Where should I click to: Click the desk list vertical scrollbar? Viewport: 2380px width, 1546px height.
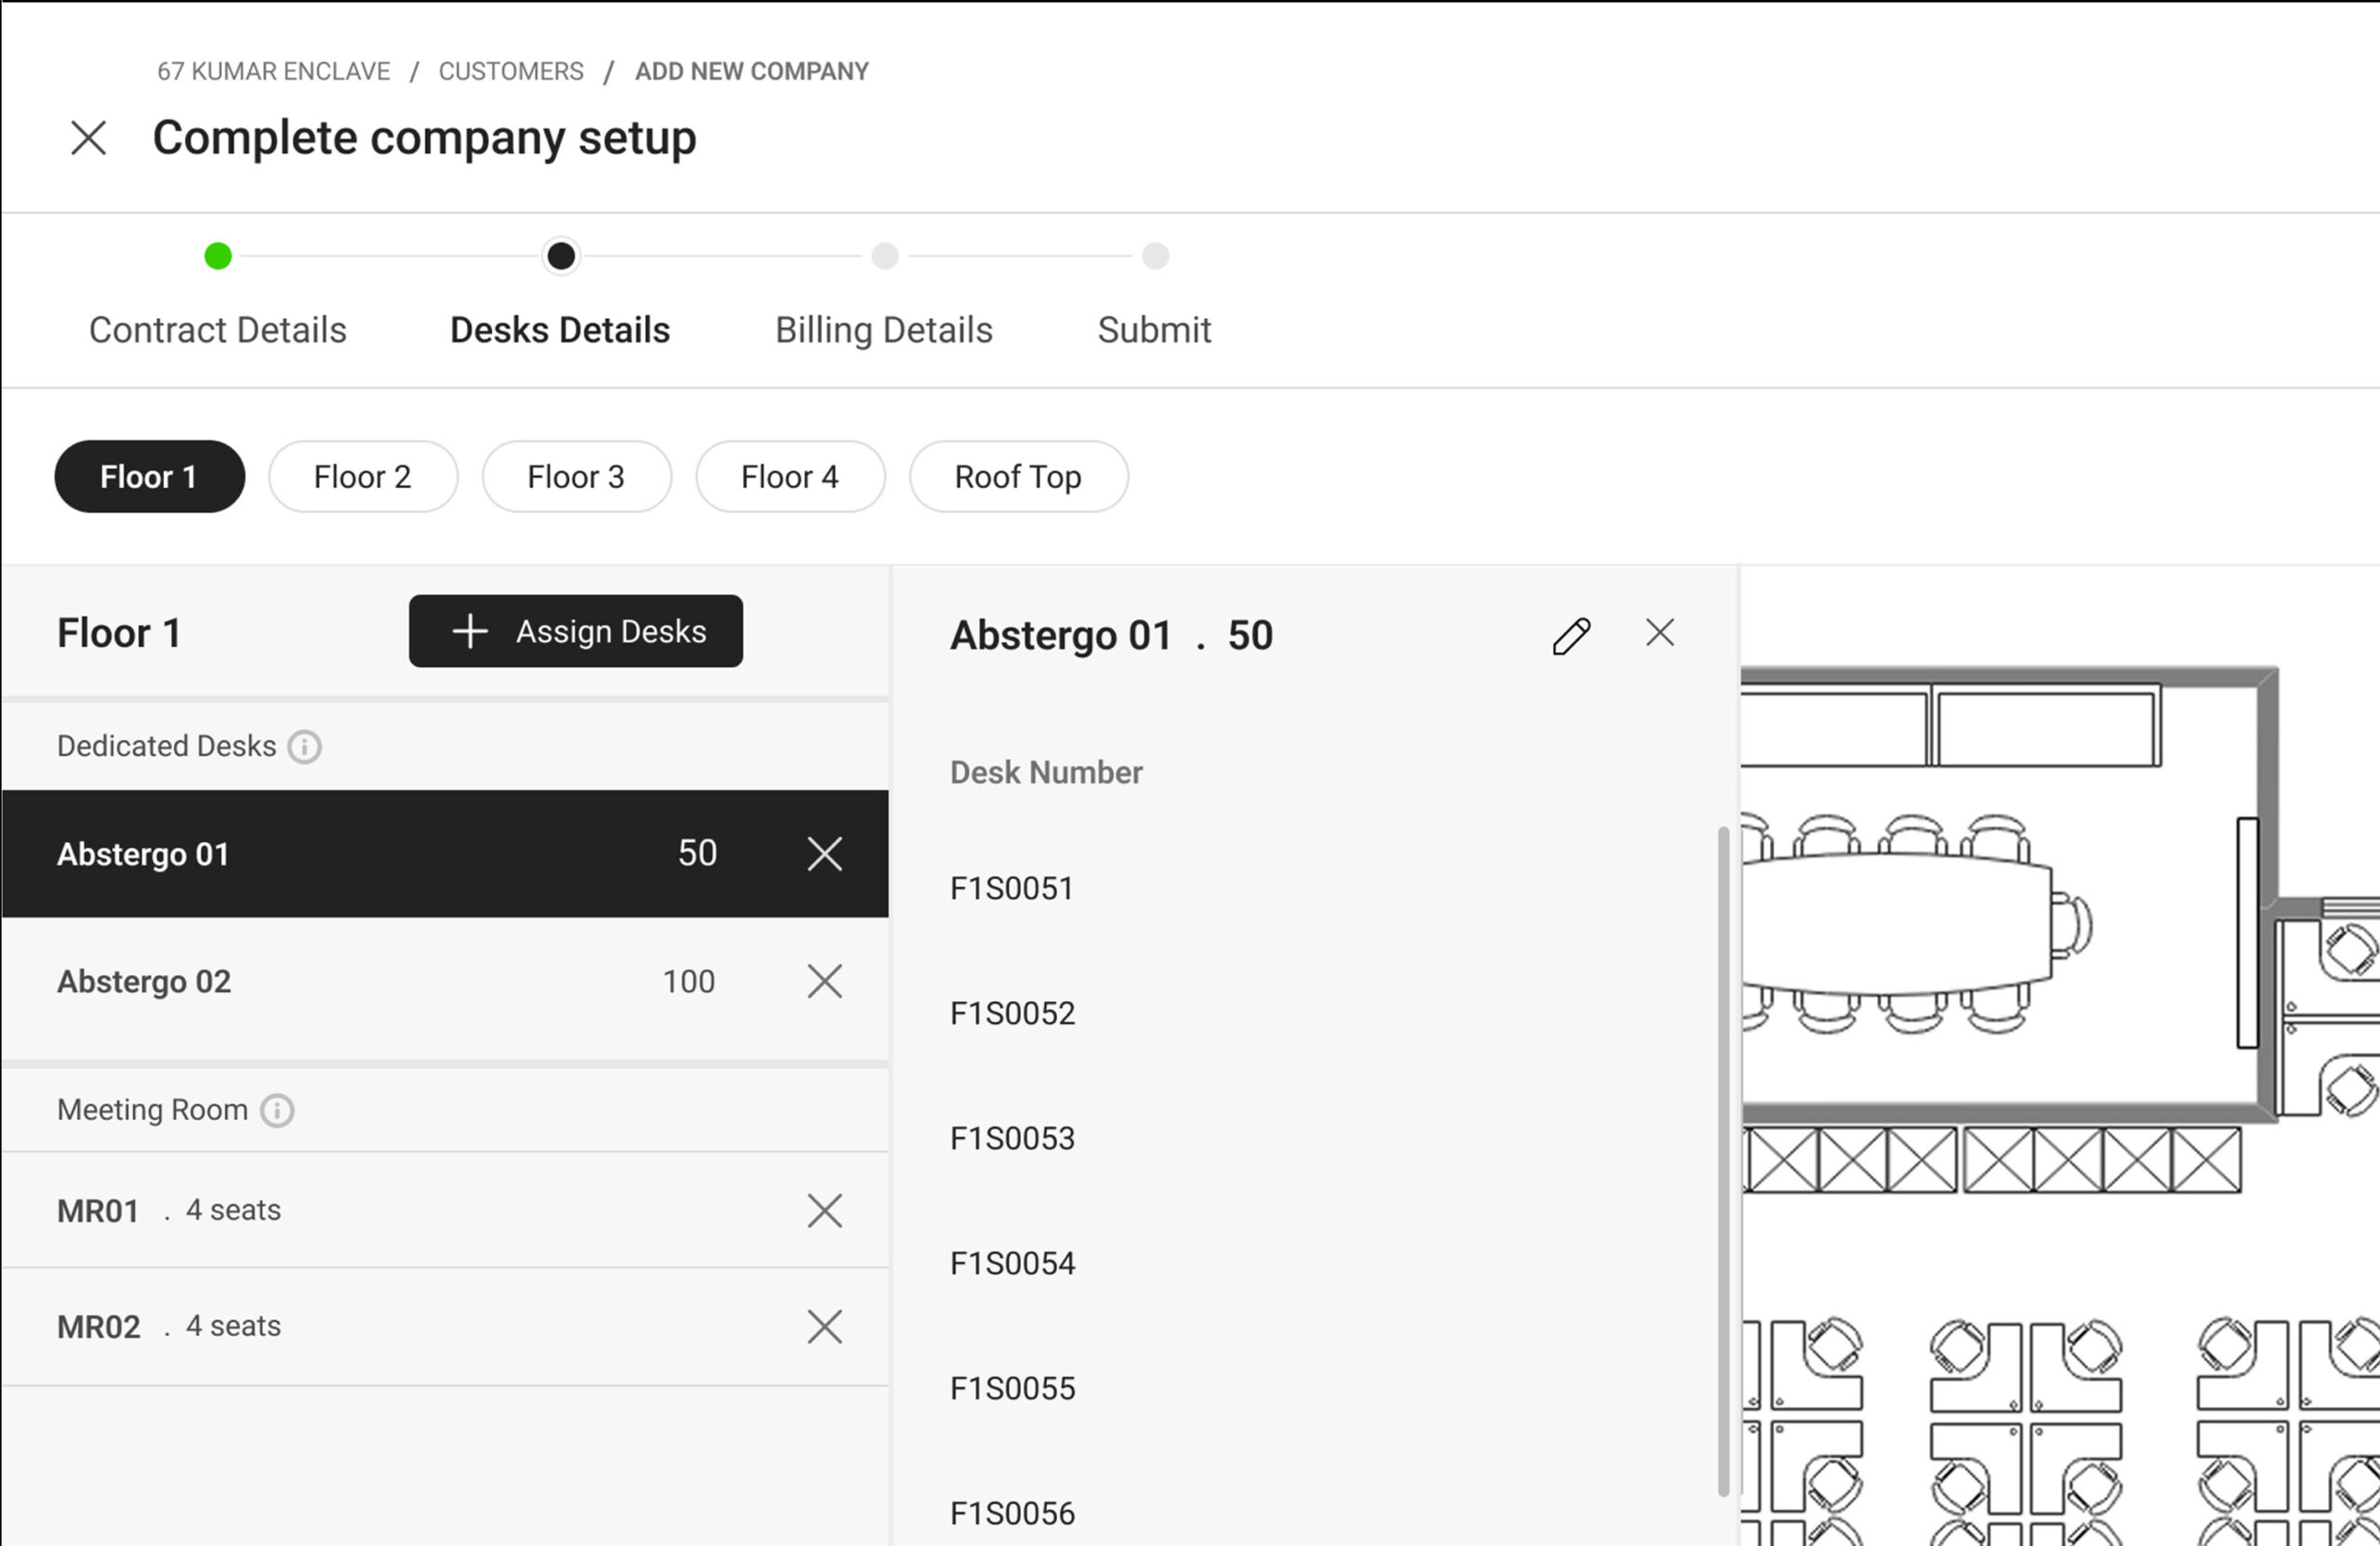[x=1723, y=1161]
